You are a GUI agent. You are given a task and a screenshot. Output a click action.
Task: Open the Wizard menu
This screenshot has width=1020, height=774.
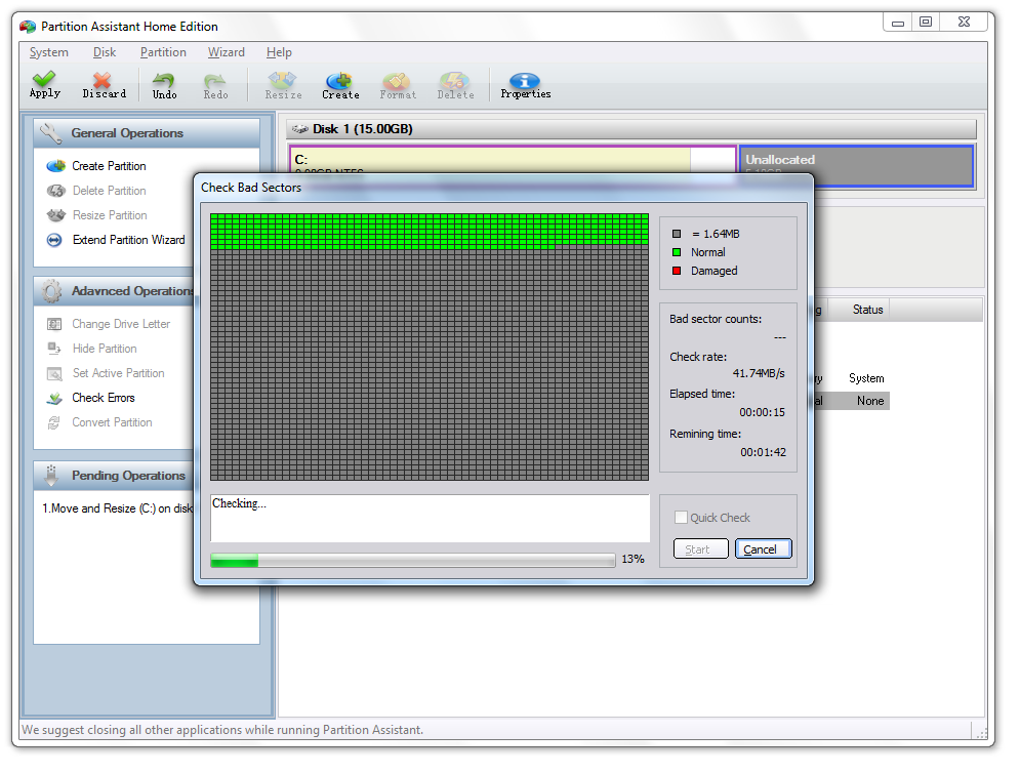pos(226,52)
